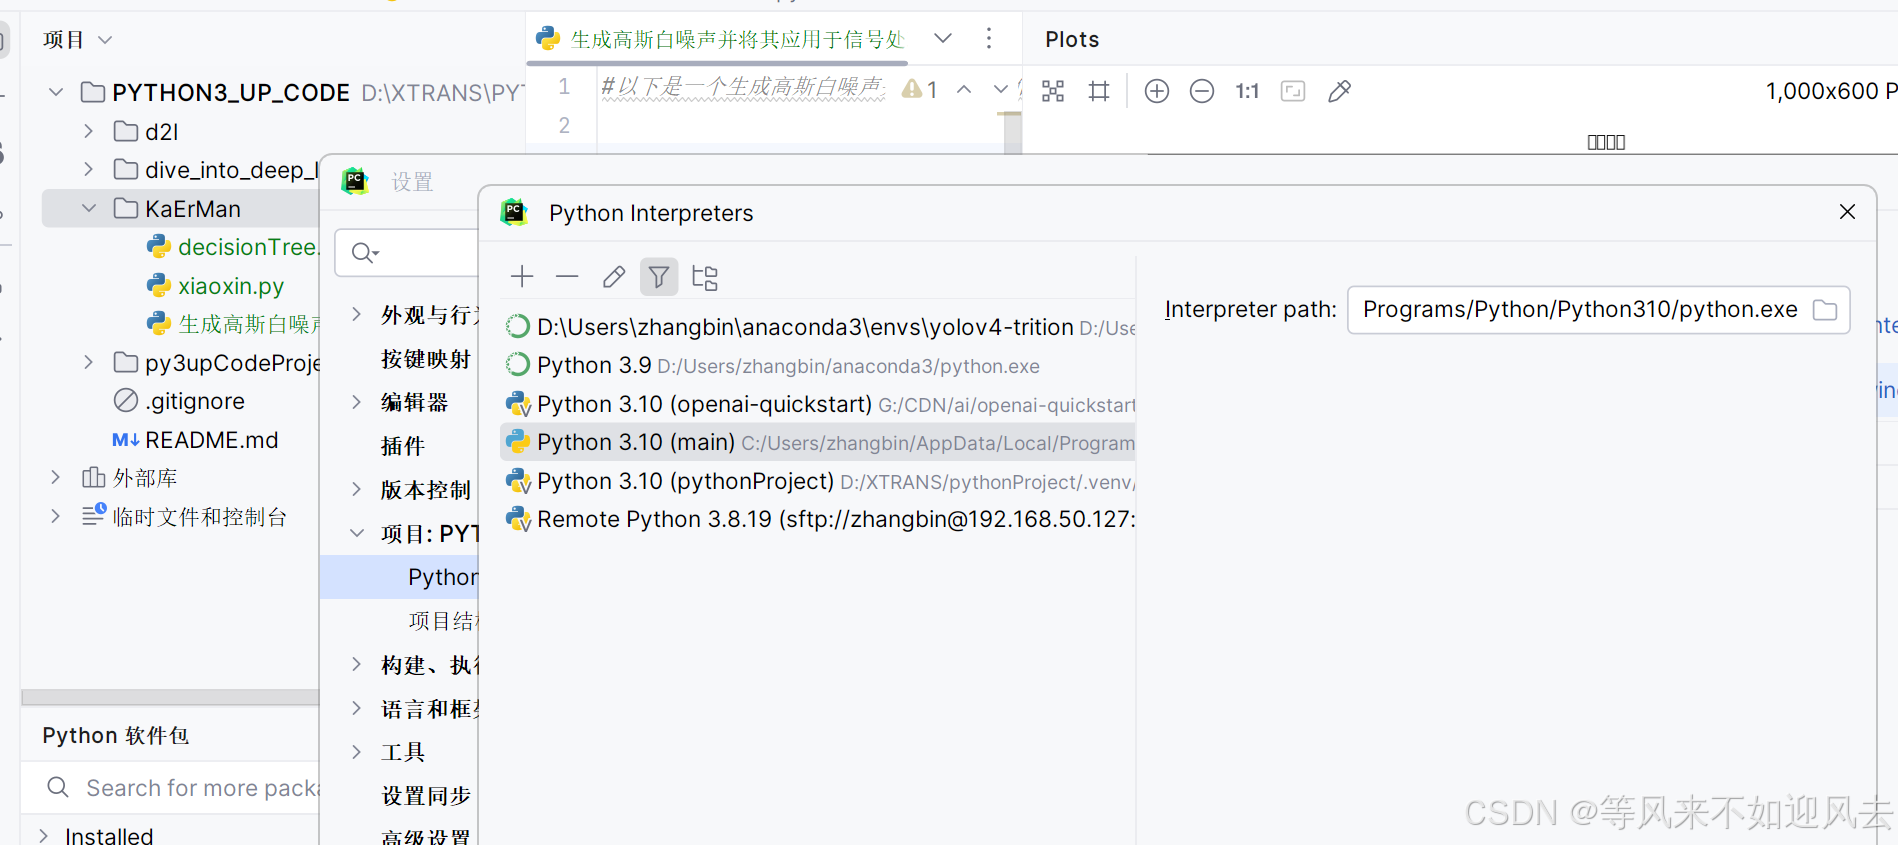Viewport: 1898px width, 845px height.
Task: Go to previous highlighted problem arrow
Action: pos(964,90)
